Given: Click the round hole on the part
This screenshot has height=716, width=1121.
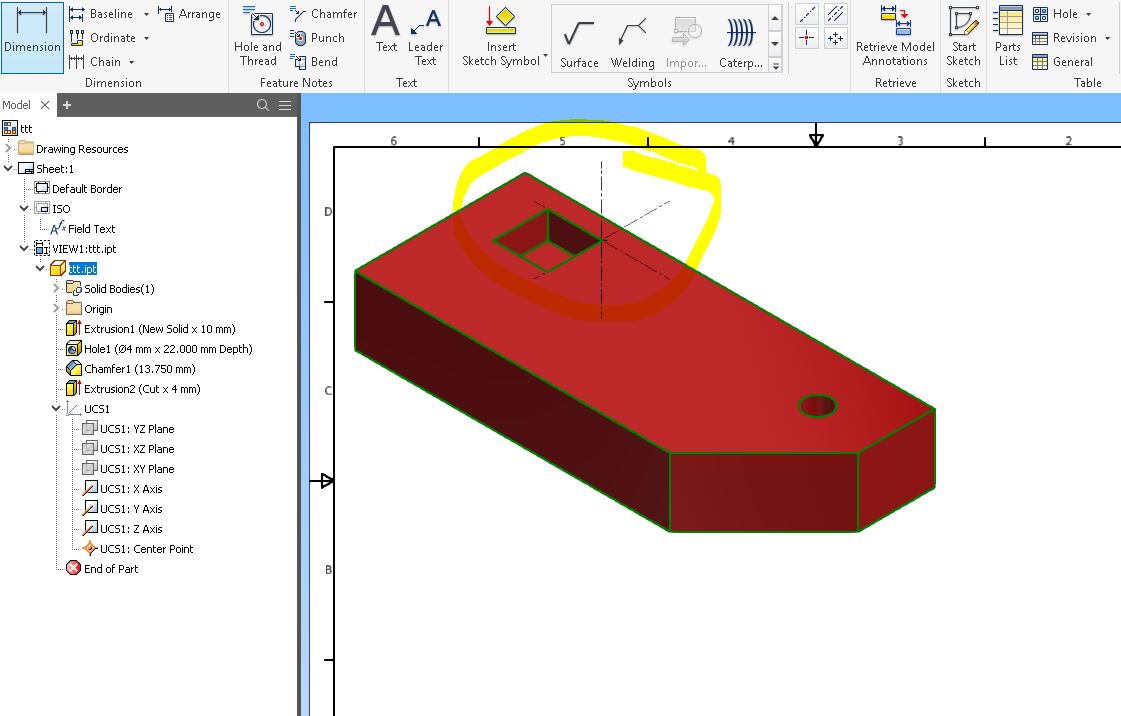Looking at the screenshot, I should click(x=817, y=406).
